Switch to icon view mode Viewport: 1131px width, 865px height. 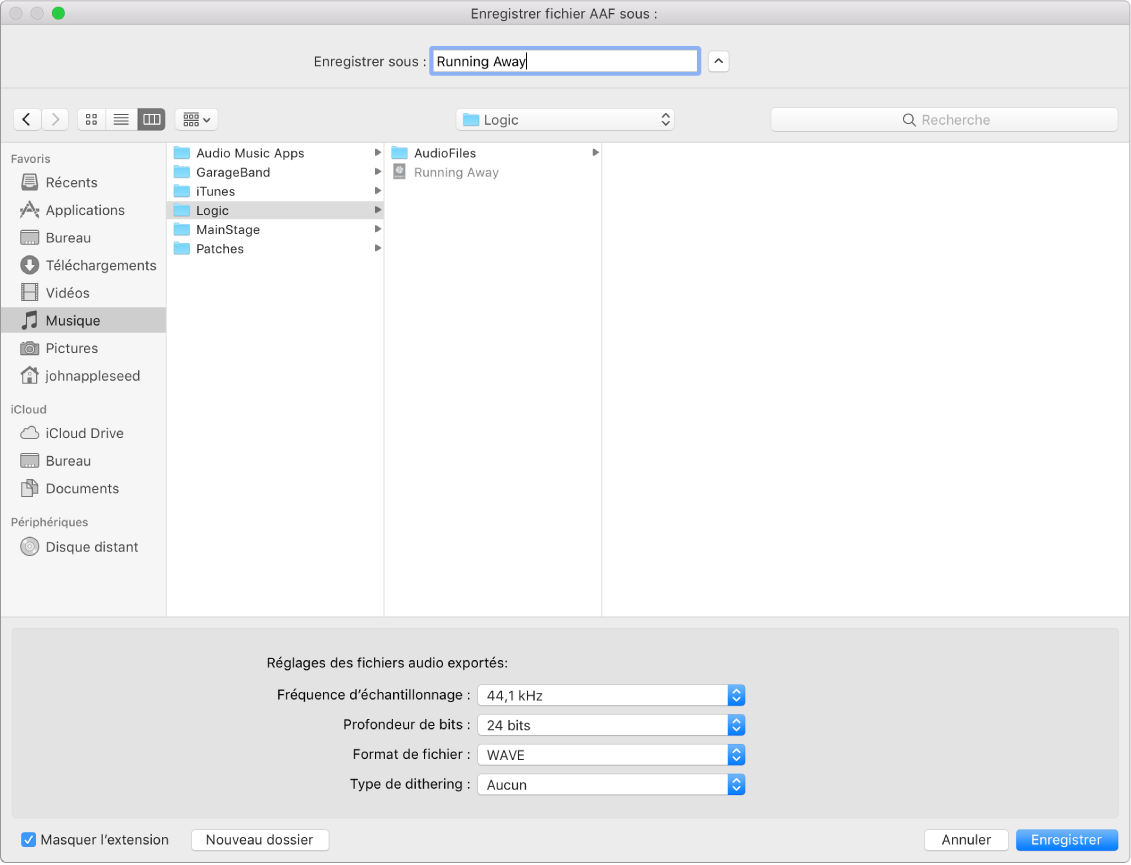pyautogui.click(x=91, y=119)
